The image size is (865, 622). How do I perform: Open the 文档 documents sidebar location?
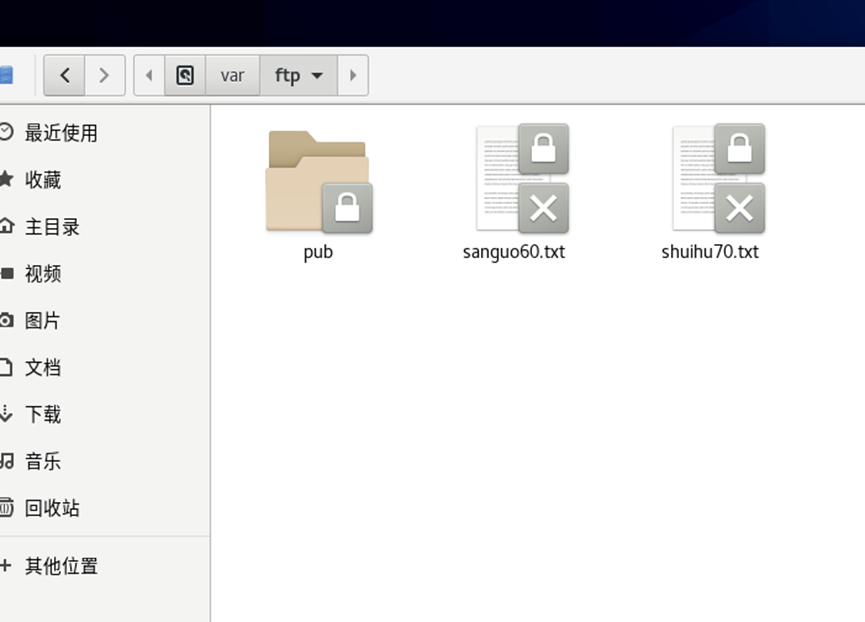point(105,367)
